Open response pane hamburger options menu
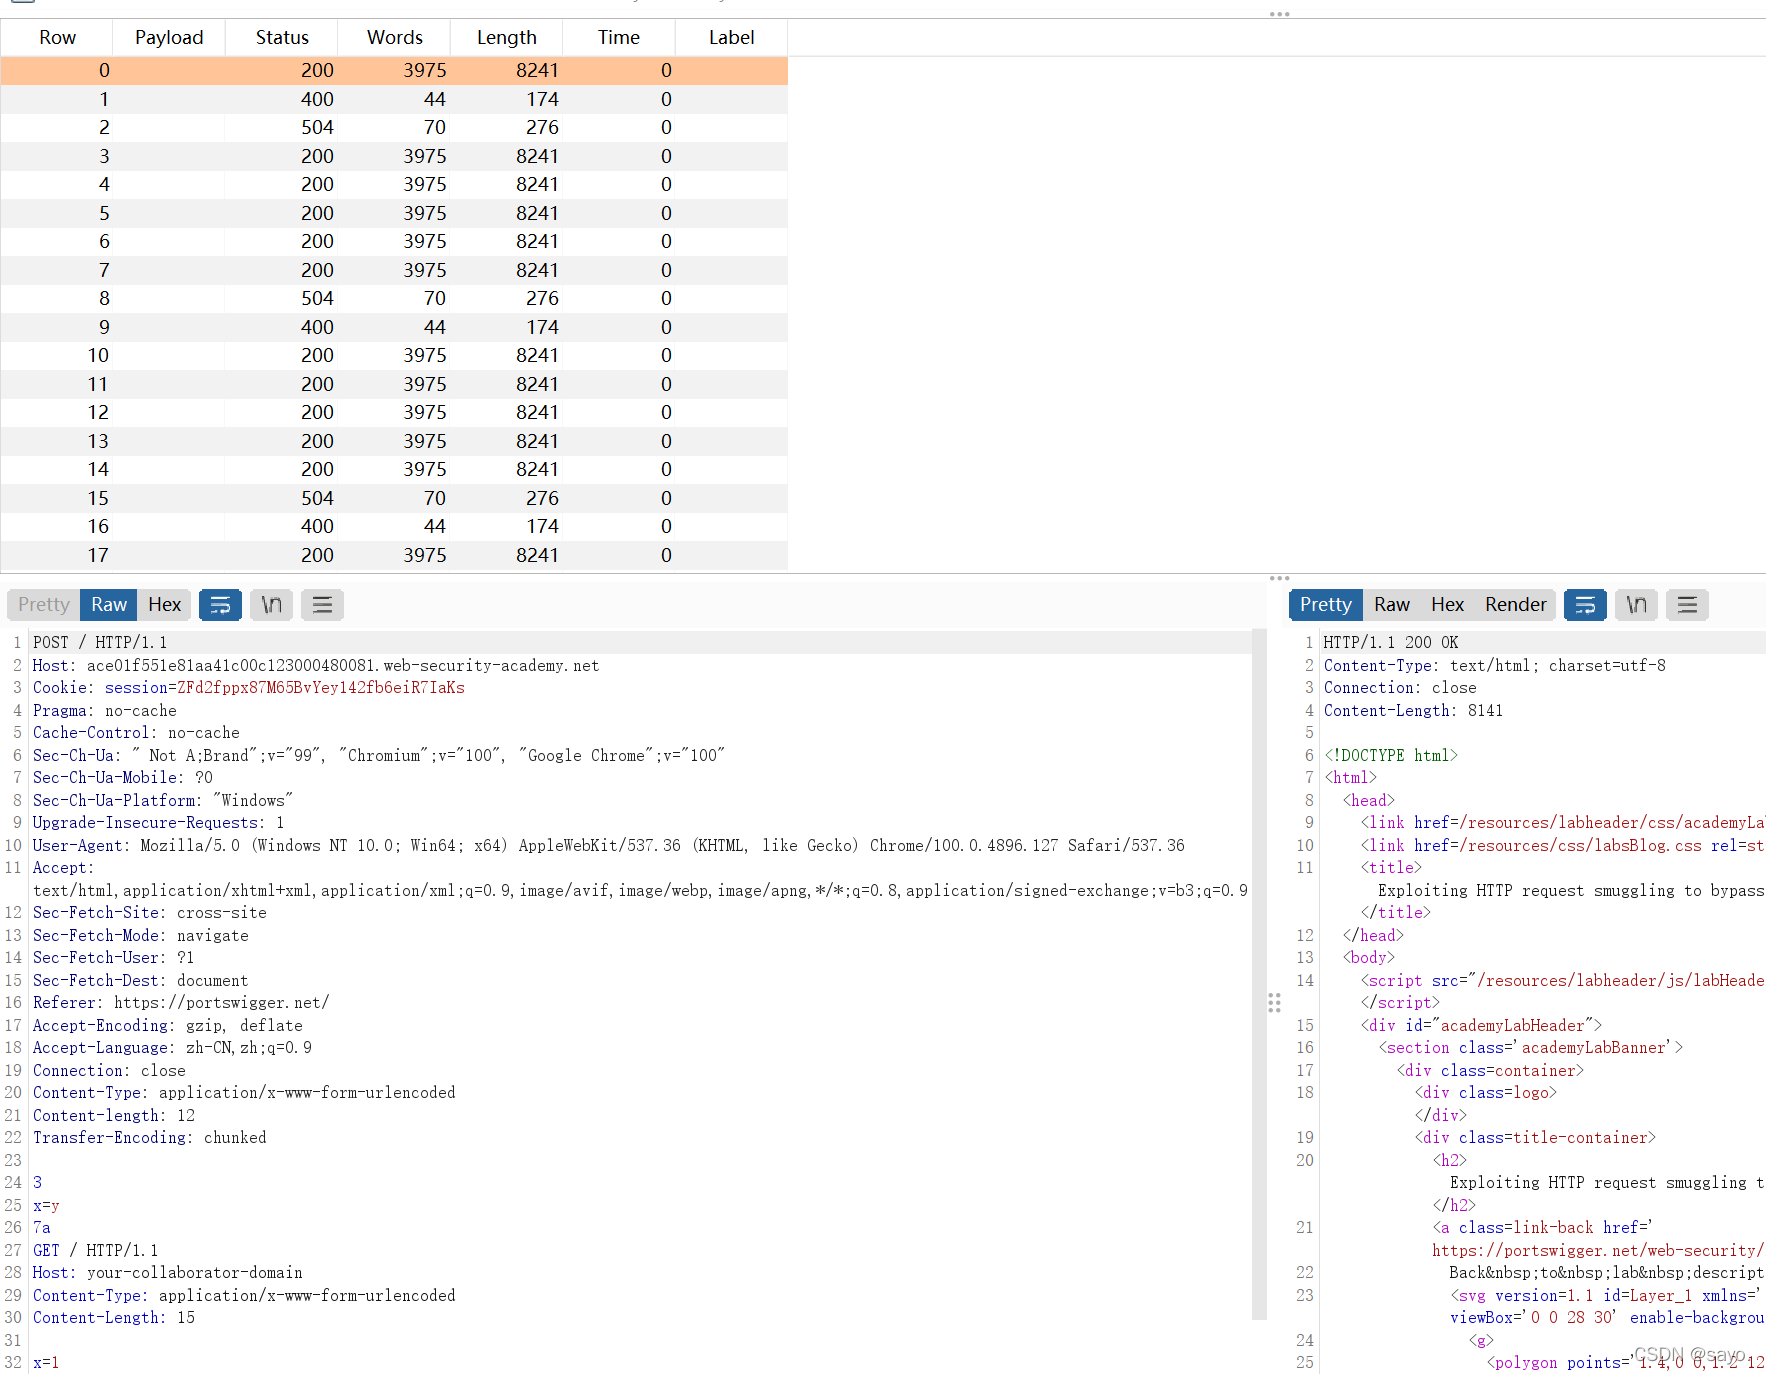The width and height of the screenshot is (1766, 1374). click(x=1687, y=604)
